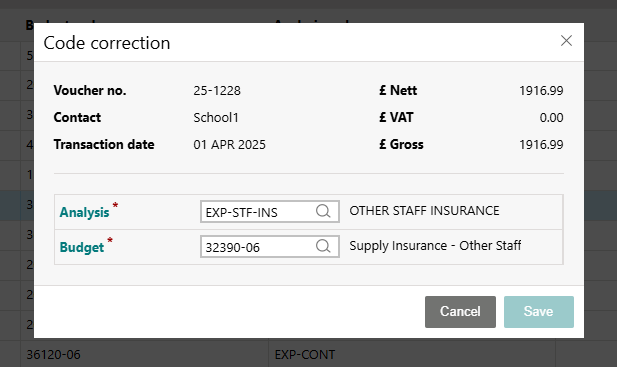Select transaction date 01 APR 2025

pyautogui.click(x=229, y=144)
